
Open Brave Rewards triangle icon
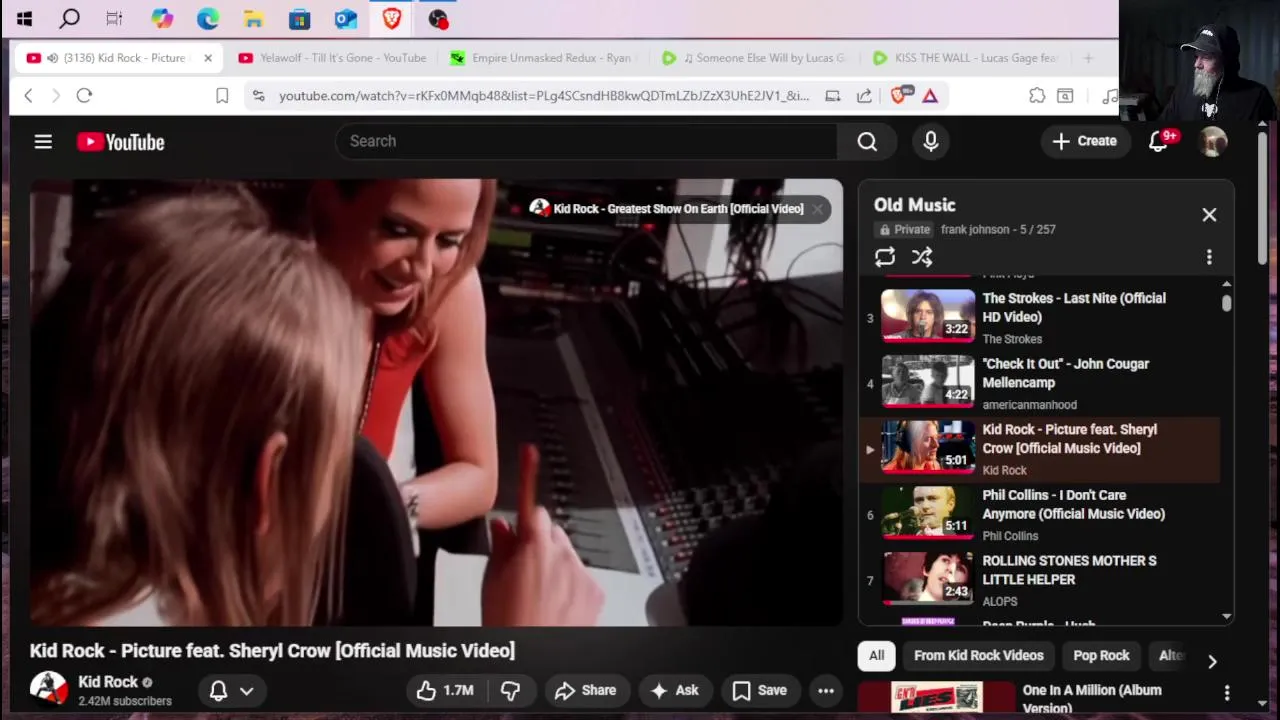pyautogui.click(x=930, y=96)
